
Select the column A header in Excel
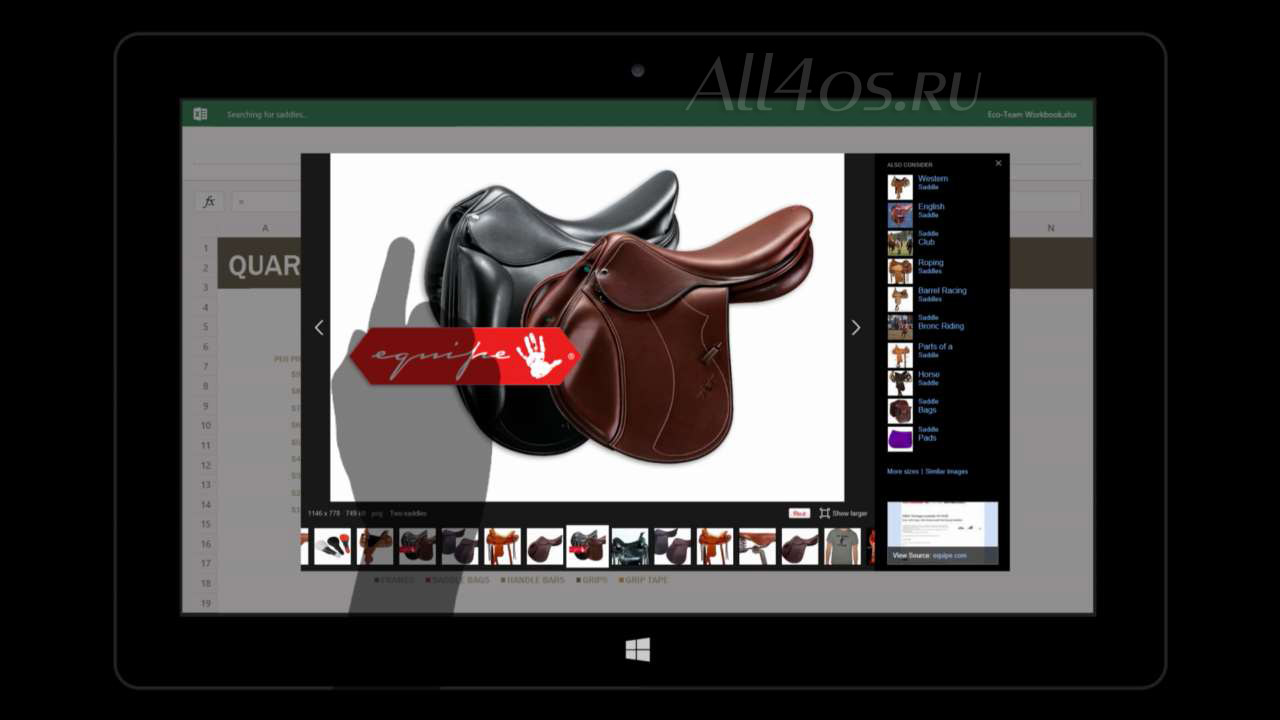coord(265,228)
